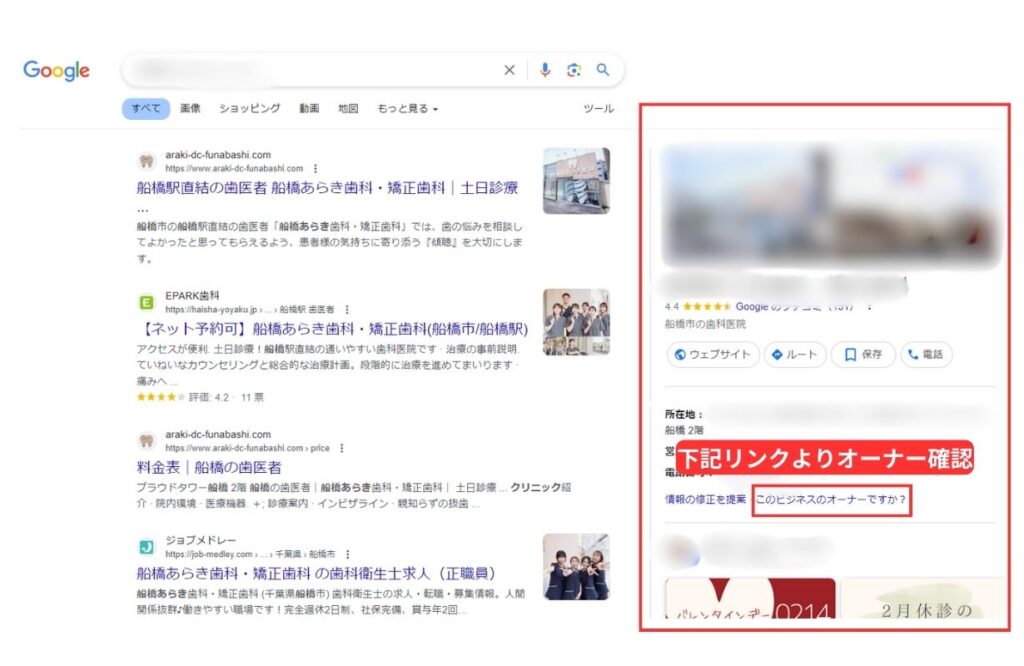
Task: Select the 動画 search tab
Action: (x=308, y=108)
